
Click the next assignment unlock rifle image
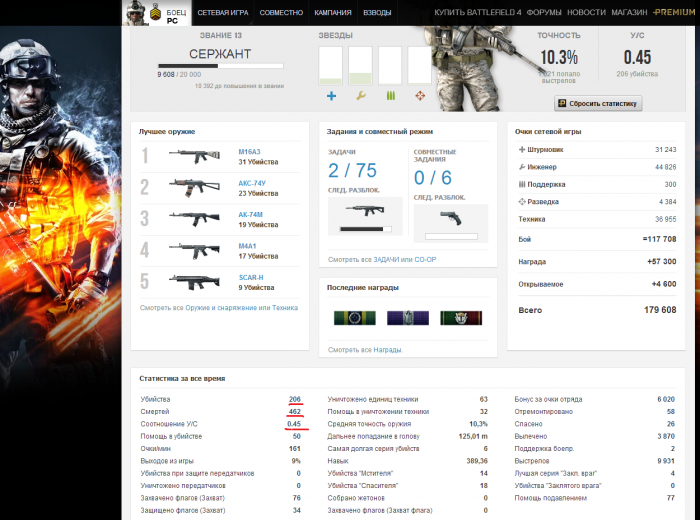(365, 210)
